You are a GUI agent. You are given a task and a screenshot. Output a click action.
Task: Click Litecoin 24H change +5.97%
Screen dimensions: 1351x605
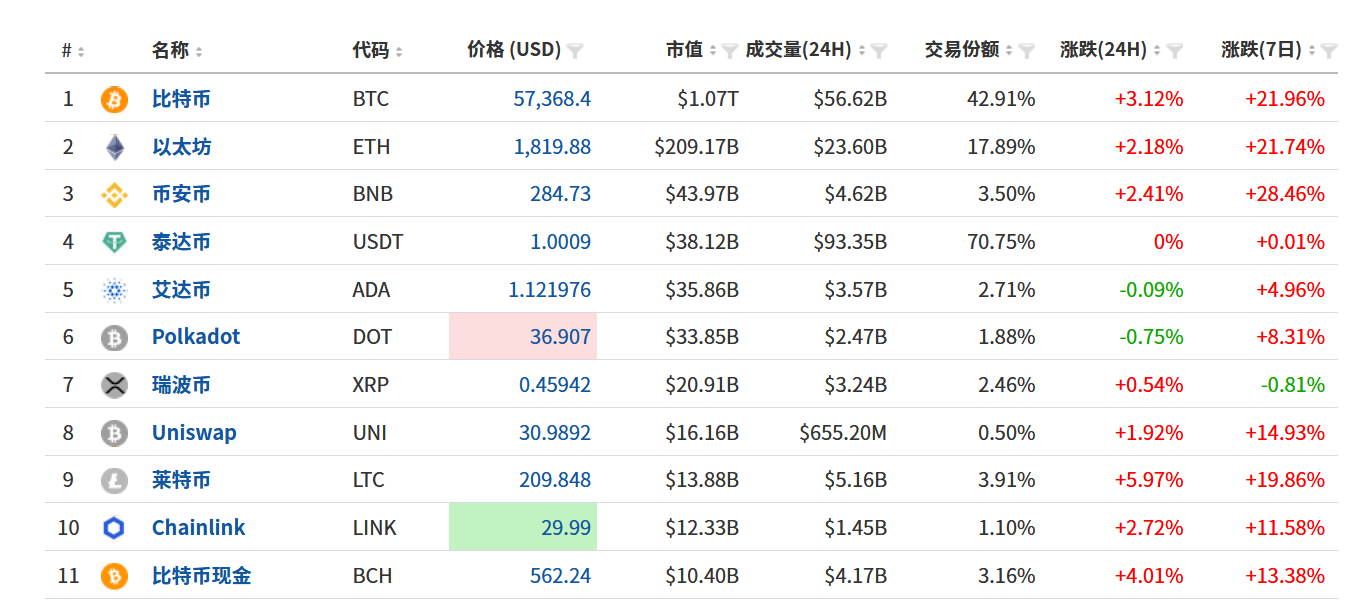point(1149,480)
